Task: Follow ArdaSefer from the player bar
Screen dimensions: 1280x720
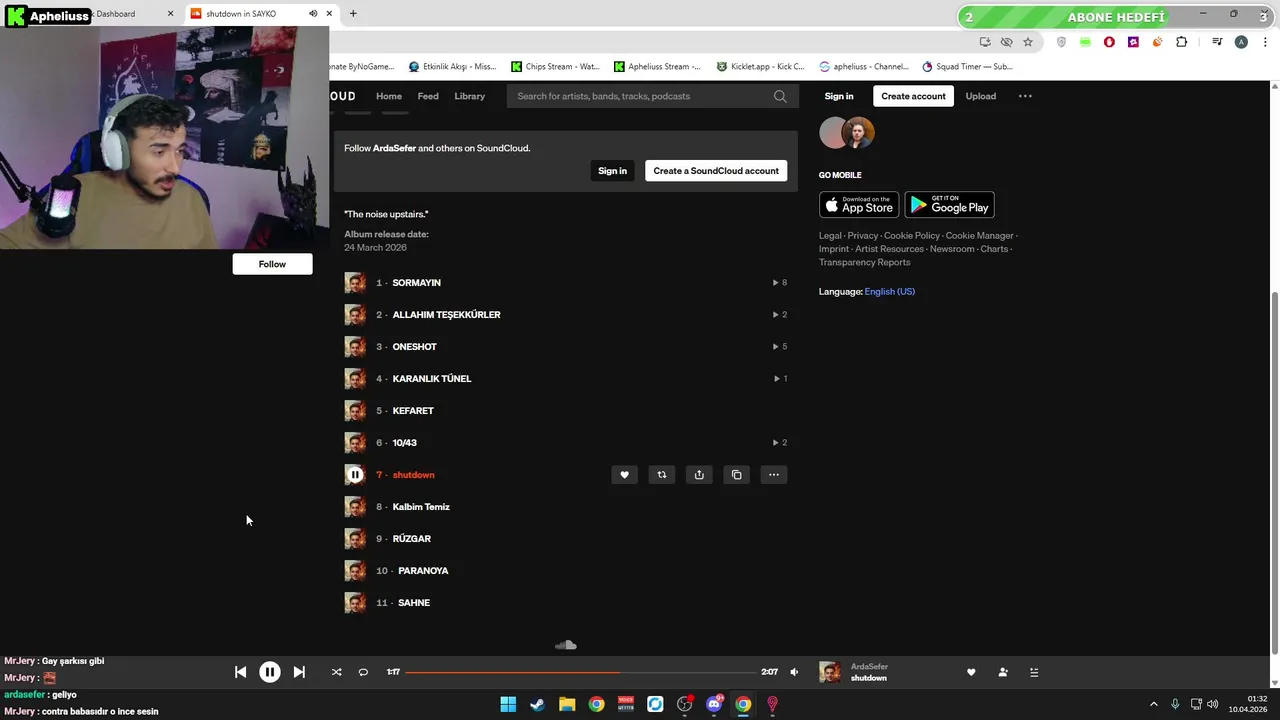Action: pos(1003,672)
